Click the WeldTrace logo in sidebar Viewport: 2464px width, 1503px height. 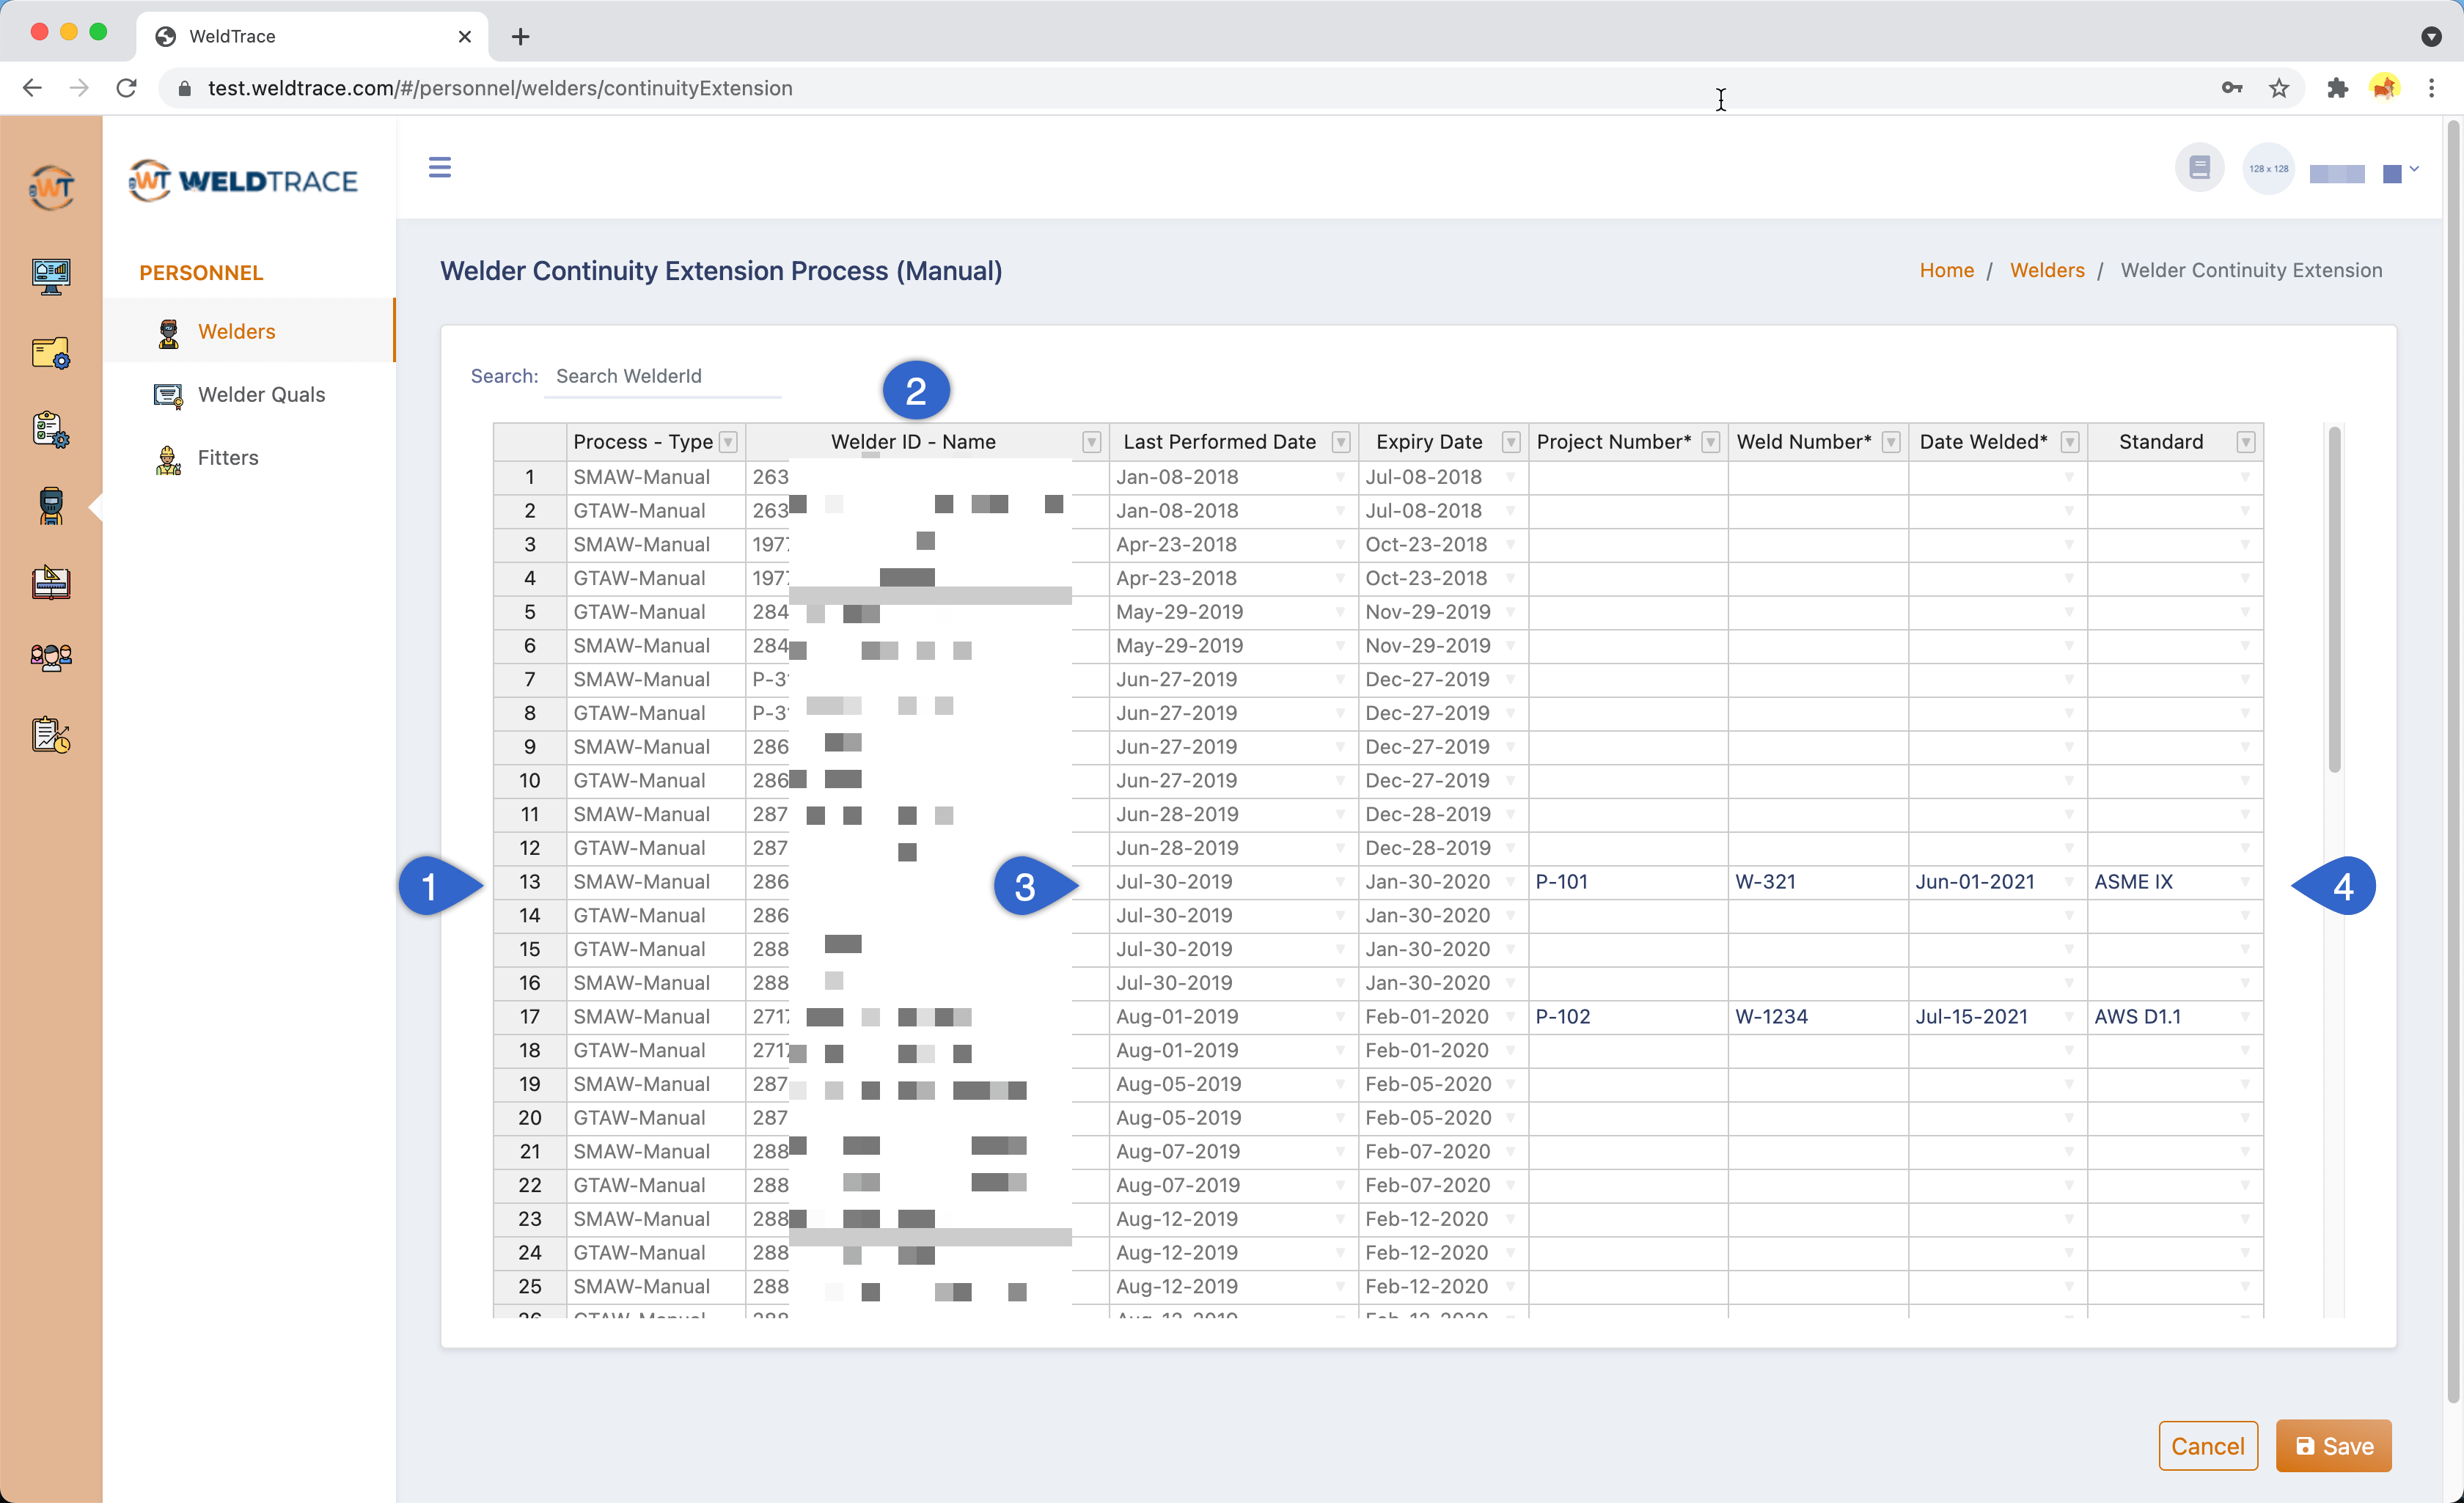[243, 182]
